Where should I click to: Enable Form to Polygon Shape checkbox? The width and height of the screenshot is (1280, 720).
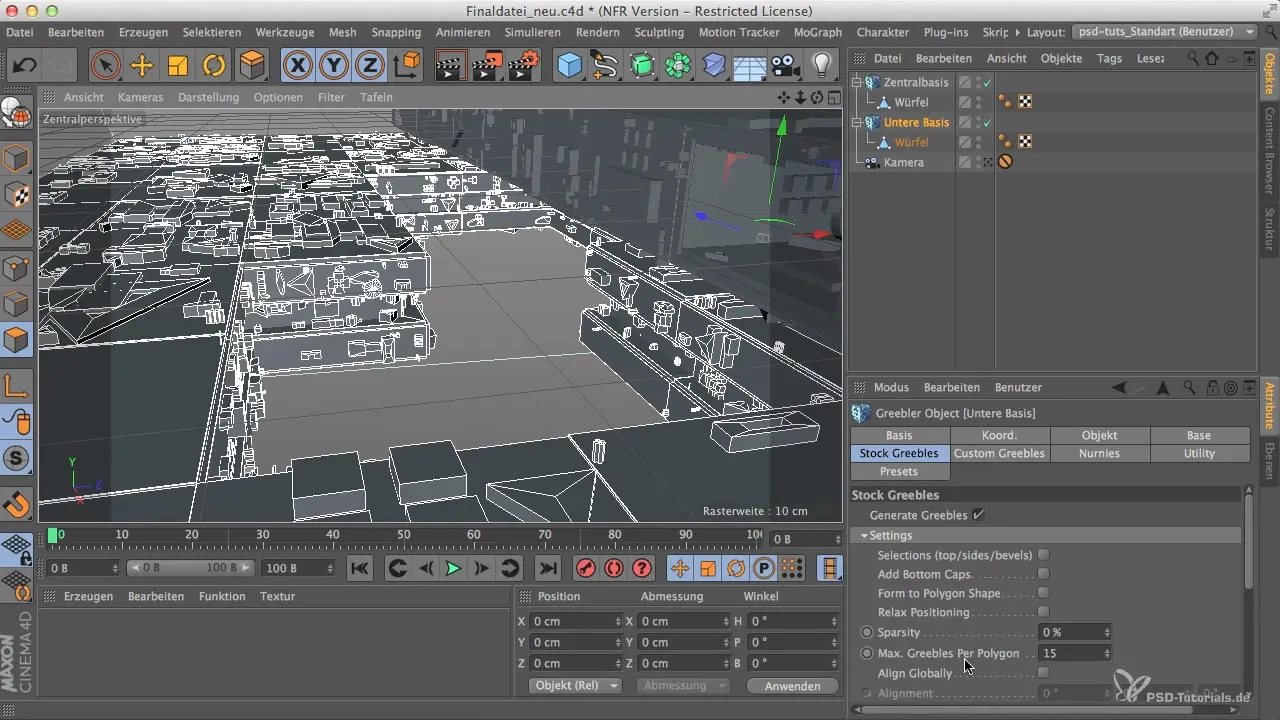(x=1043, y=593)
